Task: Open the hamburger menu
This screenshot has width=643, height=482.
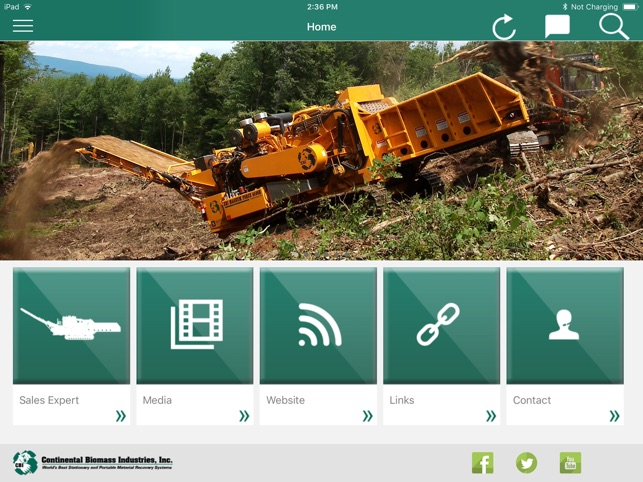Action: 23,26
